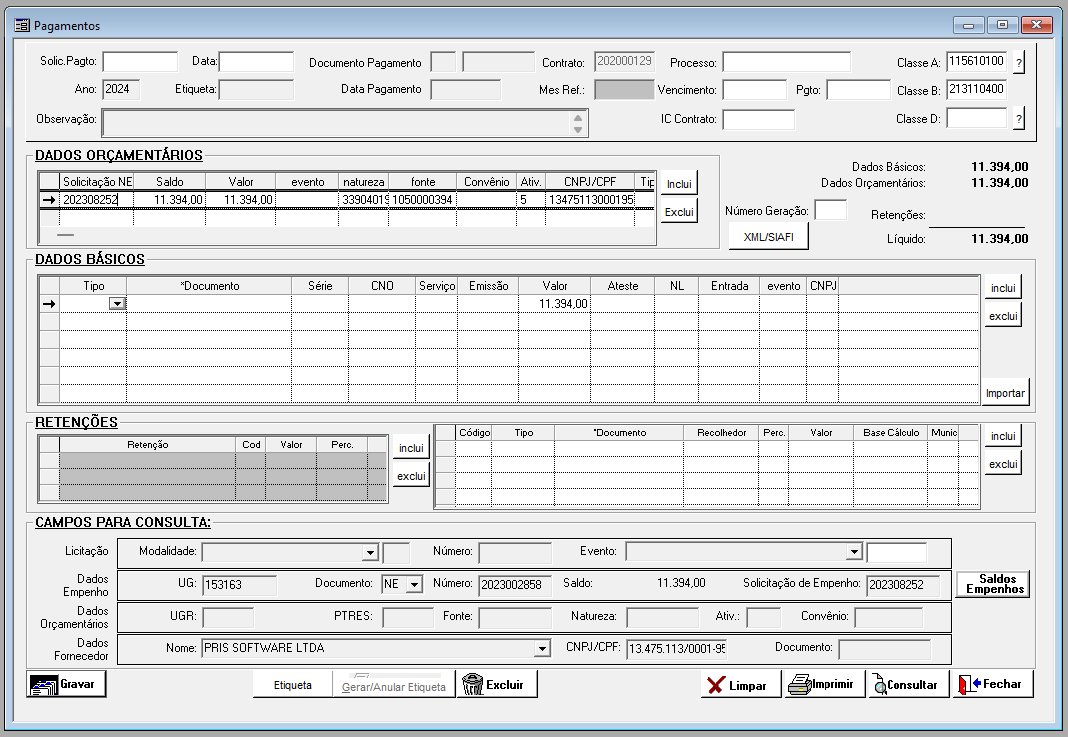Click the Consultar search button
The width and height of the screenshot is (1068, 737).
(906, 685)
